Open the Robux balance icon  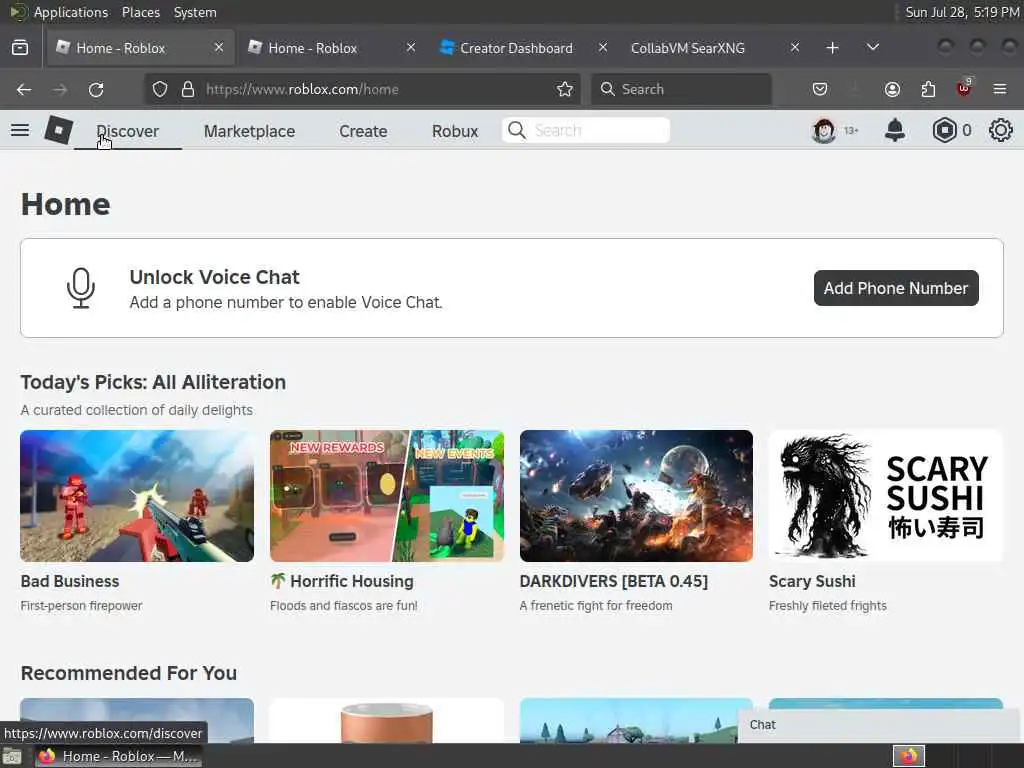[x=944, y=131]
